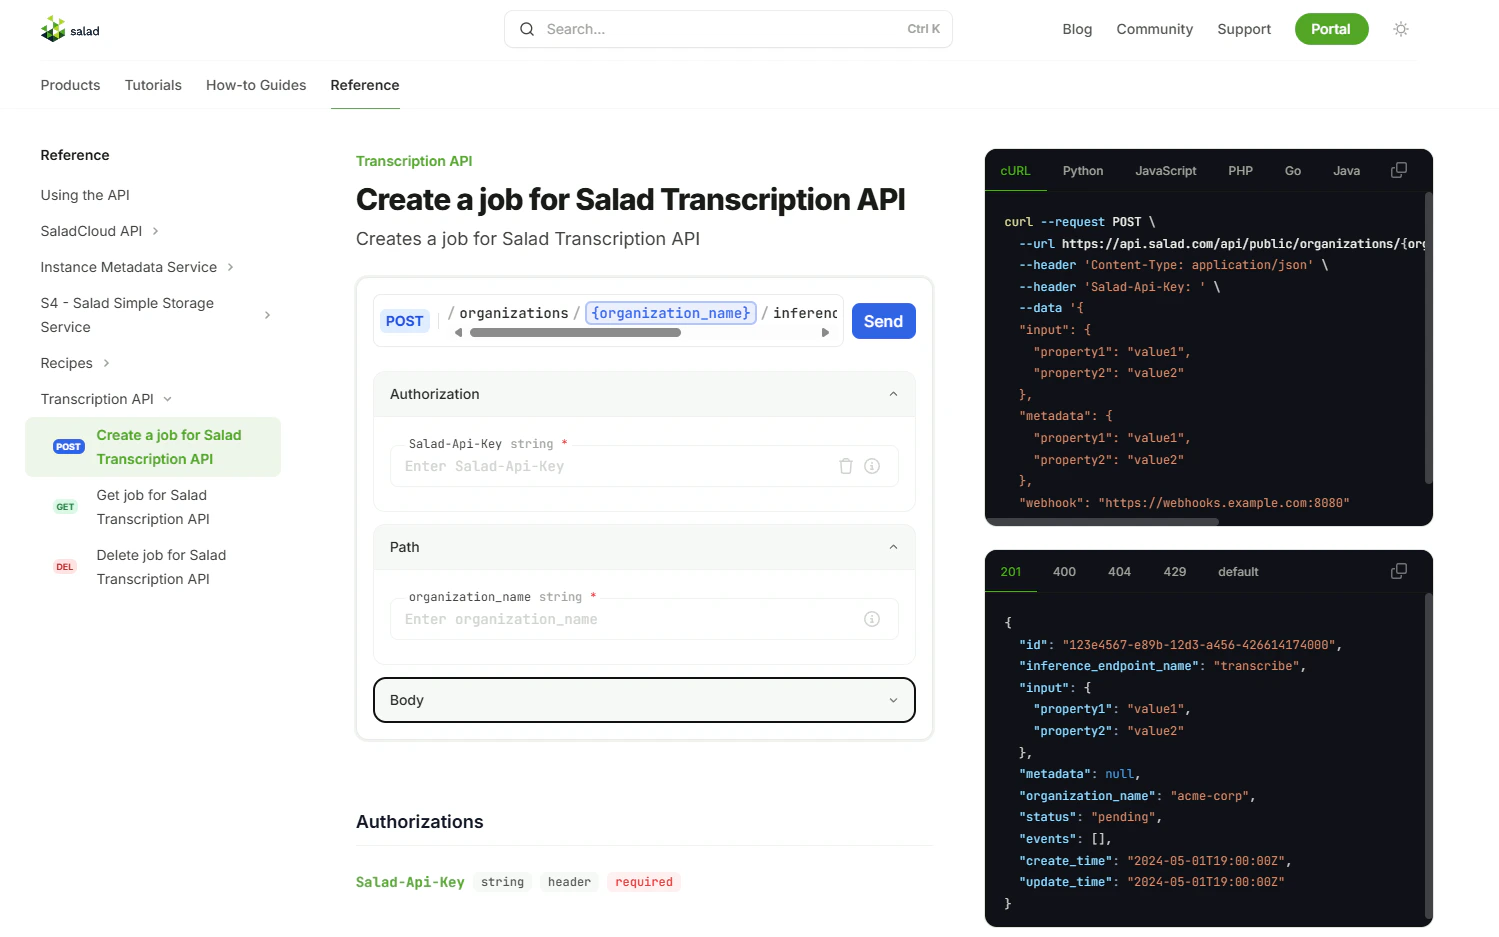Copy the cURL request code
Screen dimensions: 1499x937
click(x=1399, y=170)
